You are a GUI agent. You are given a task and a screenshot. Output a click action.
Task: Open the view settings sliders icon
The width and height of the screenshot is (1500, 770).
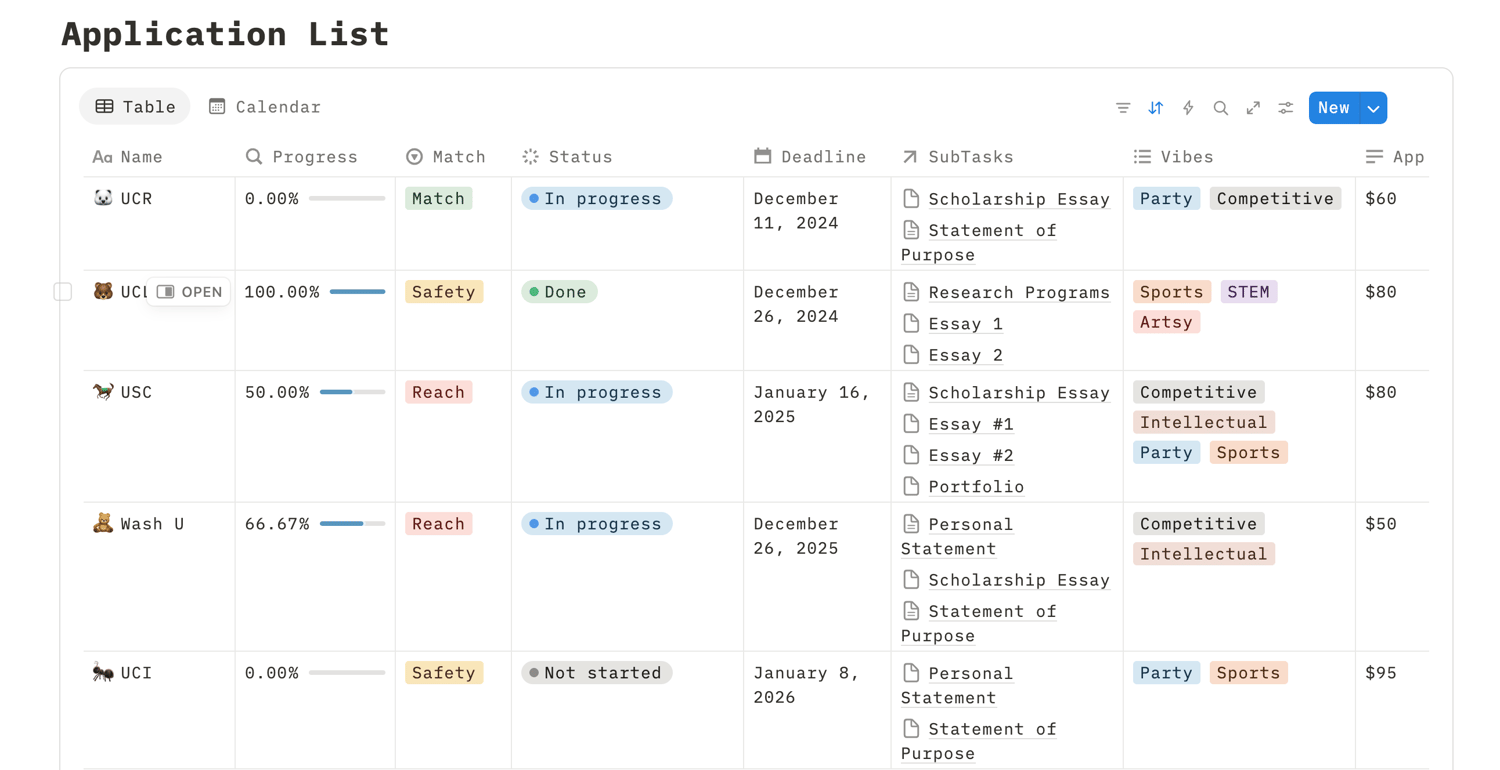click(x=1286, y=108)
